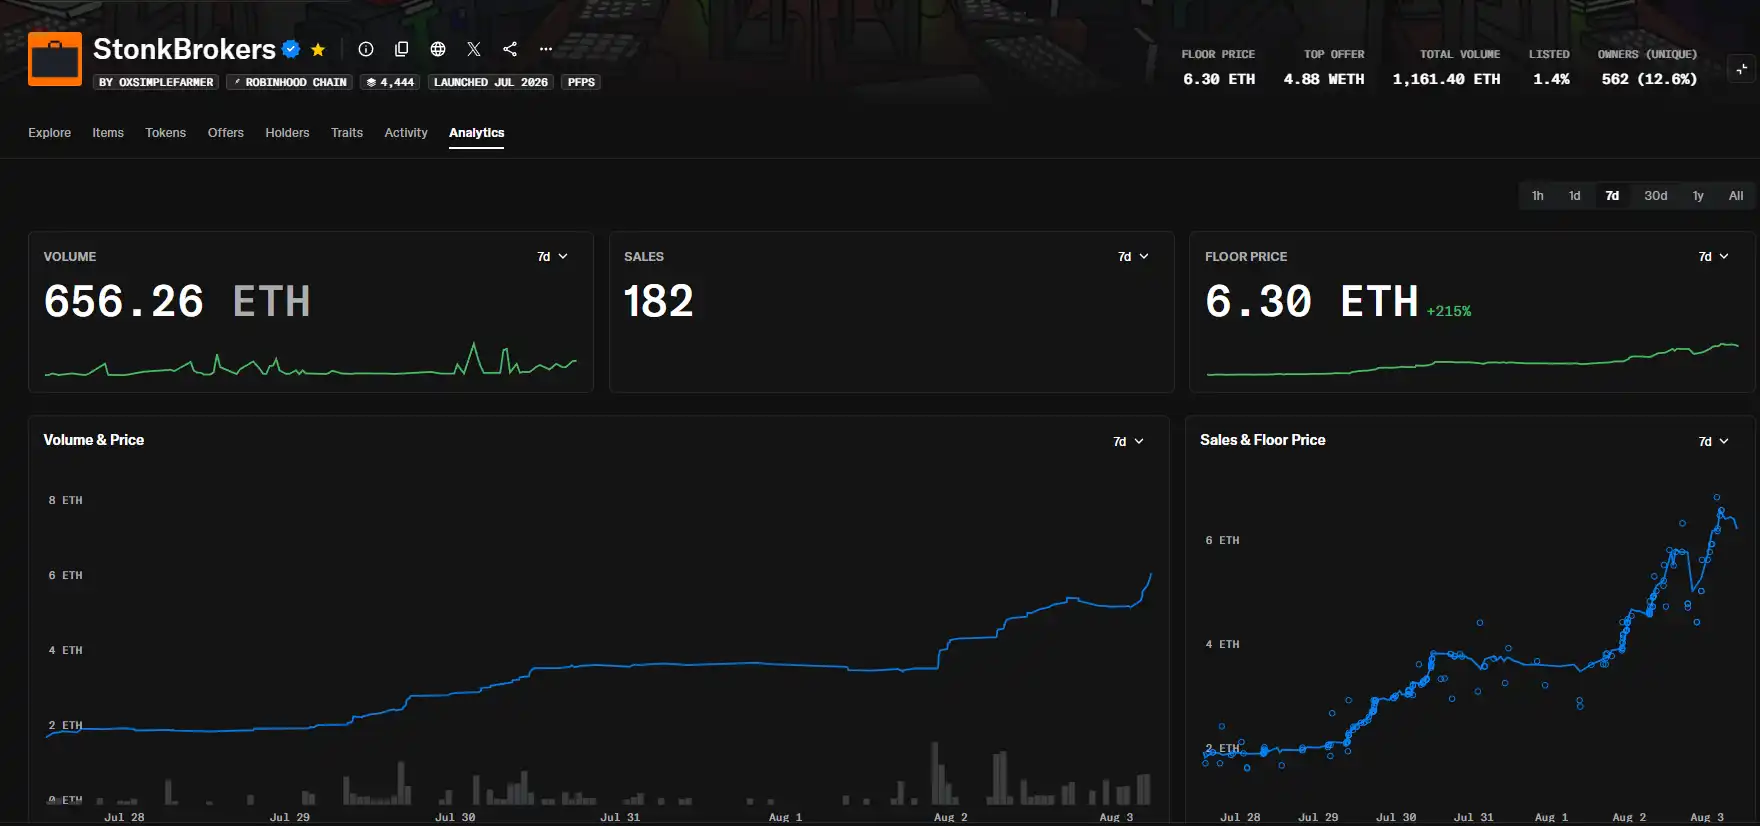Viewport: 1760px width, 826px height.
Task: Favorite the collection with the star icon
Action: tap(318, 49)
